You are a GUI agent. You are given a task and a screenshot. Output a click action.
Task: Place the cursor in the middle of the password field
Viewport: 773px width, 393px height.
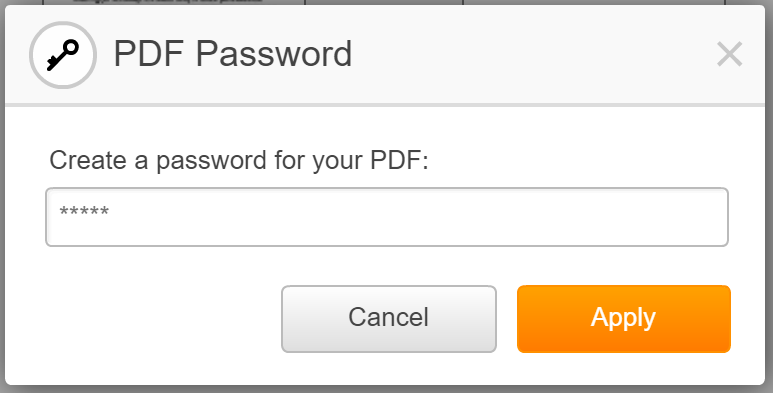tap(386, 217)
